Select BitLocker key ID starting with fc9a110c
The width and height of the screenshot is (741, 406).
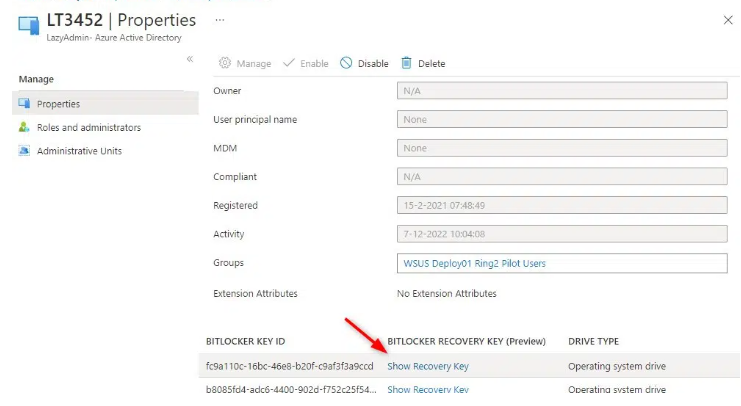tap(289, 366)
